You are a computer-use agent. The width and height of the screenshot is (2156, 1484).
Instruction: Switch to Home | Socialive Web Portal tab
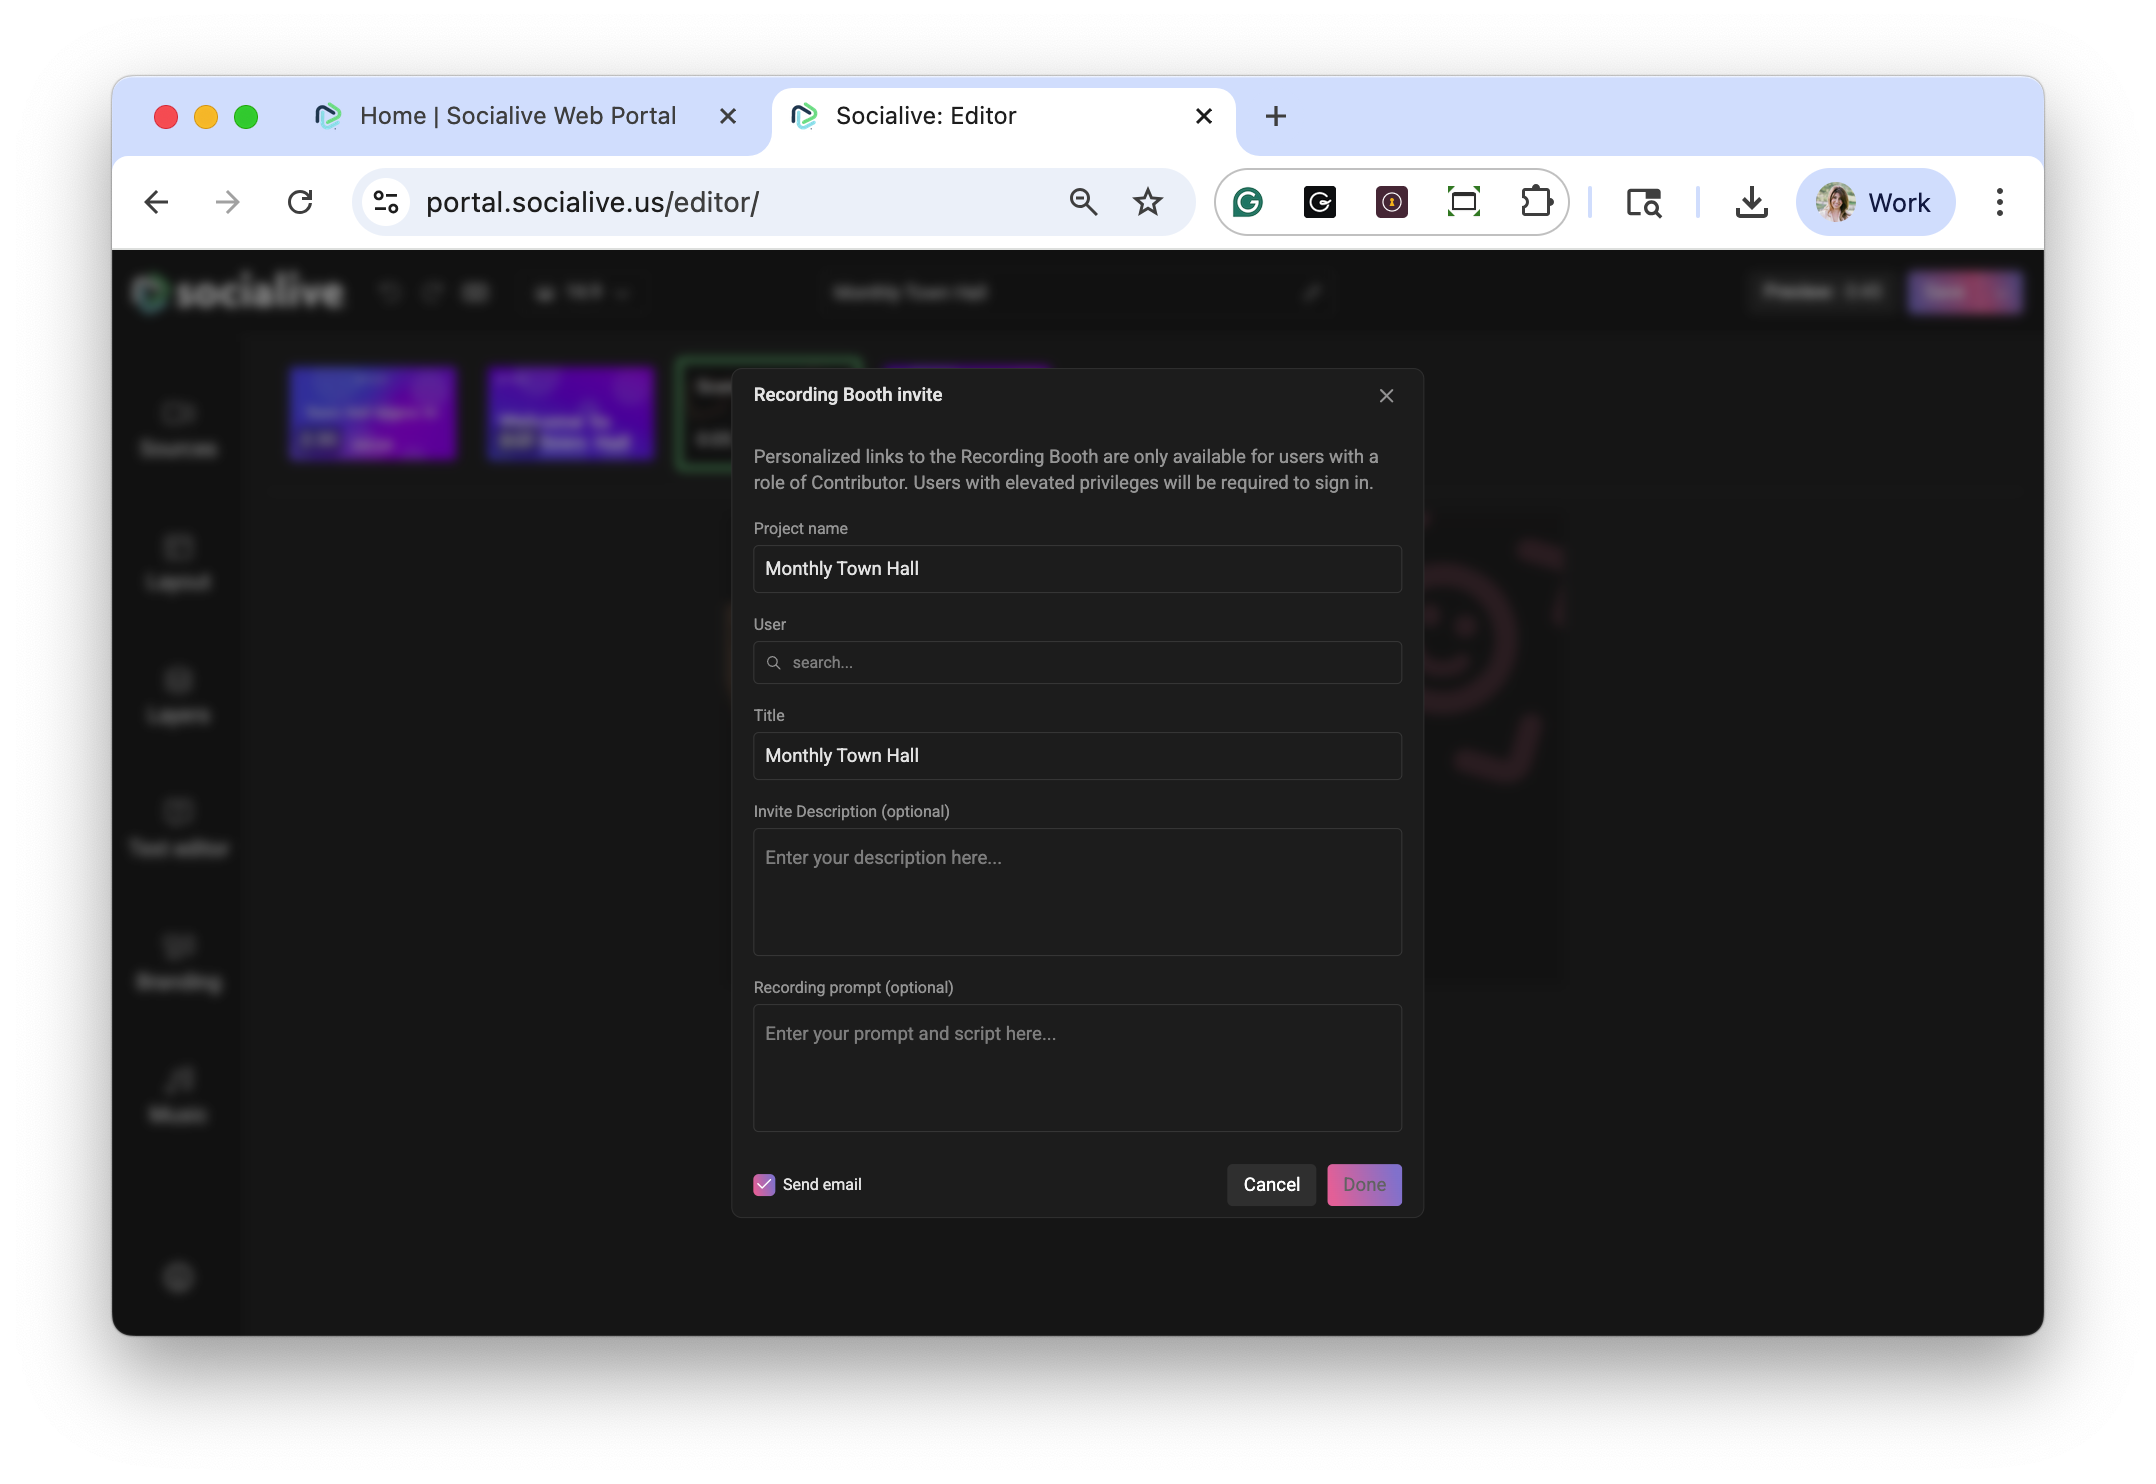518,116
